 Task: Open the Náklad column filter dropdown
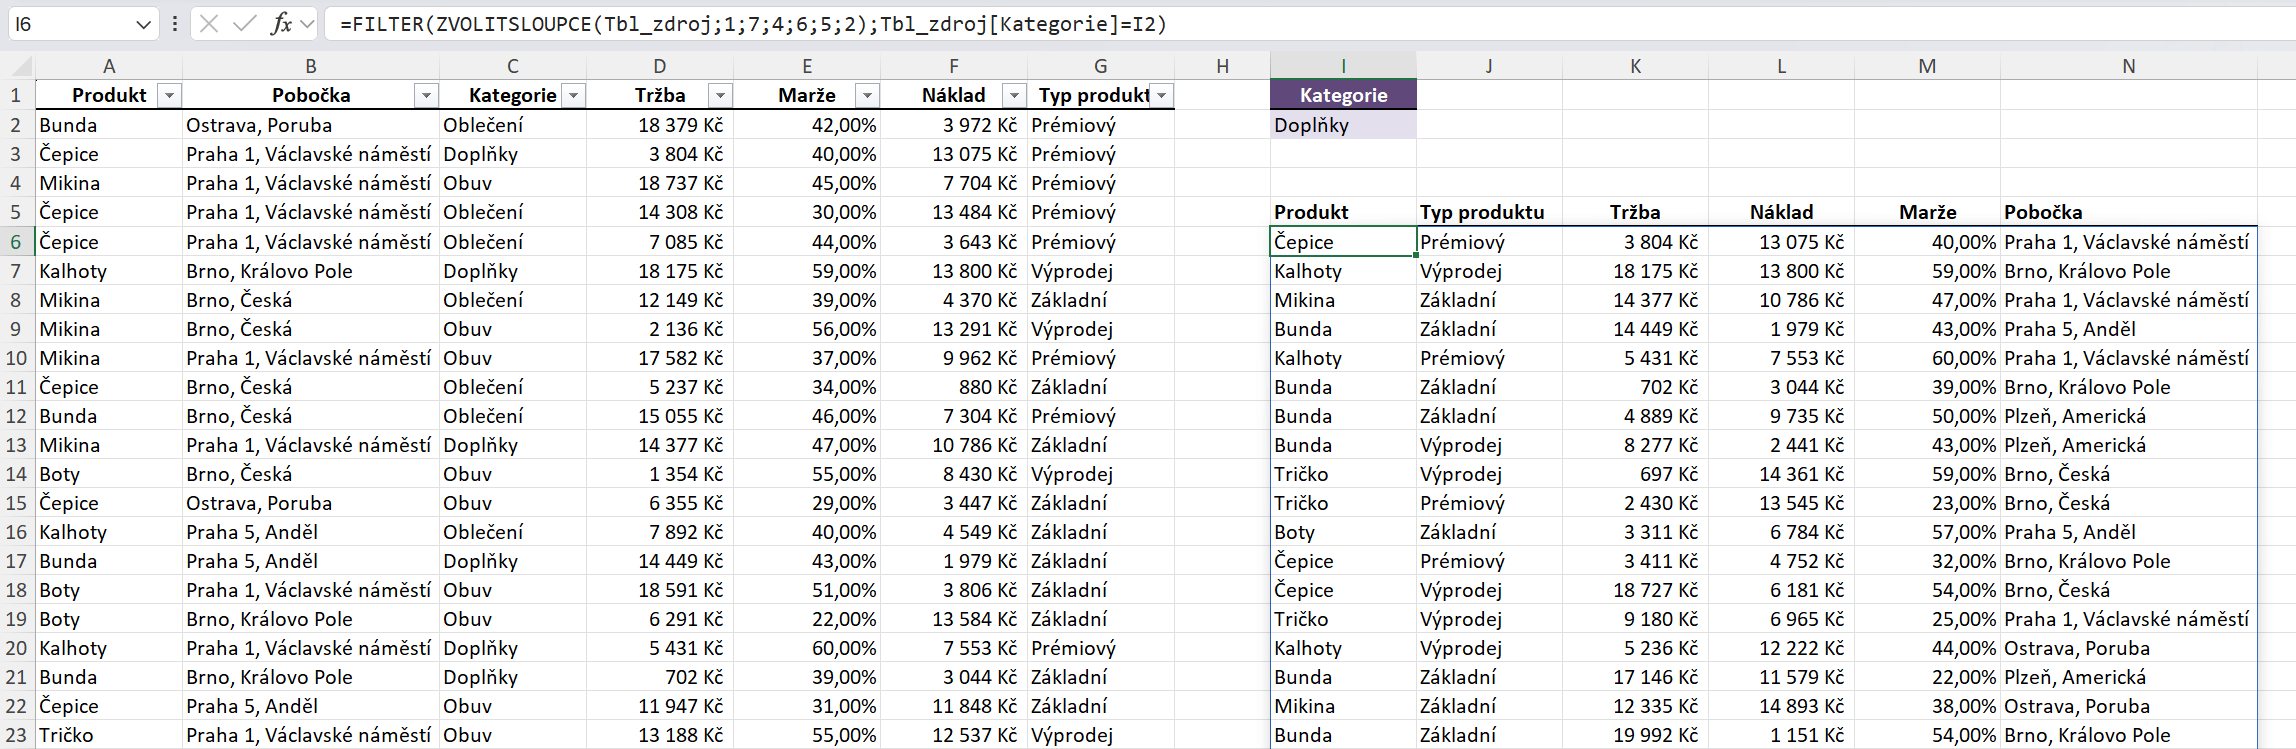click(1014, 95)
